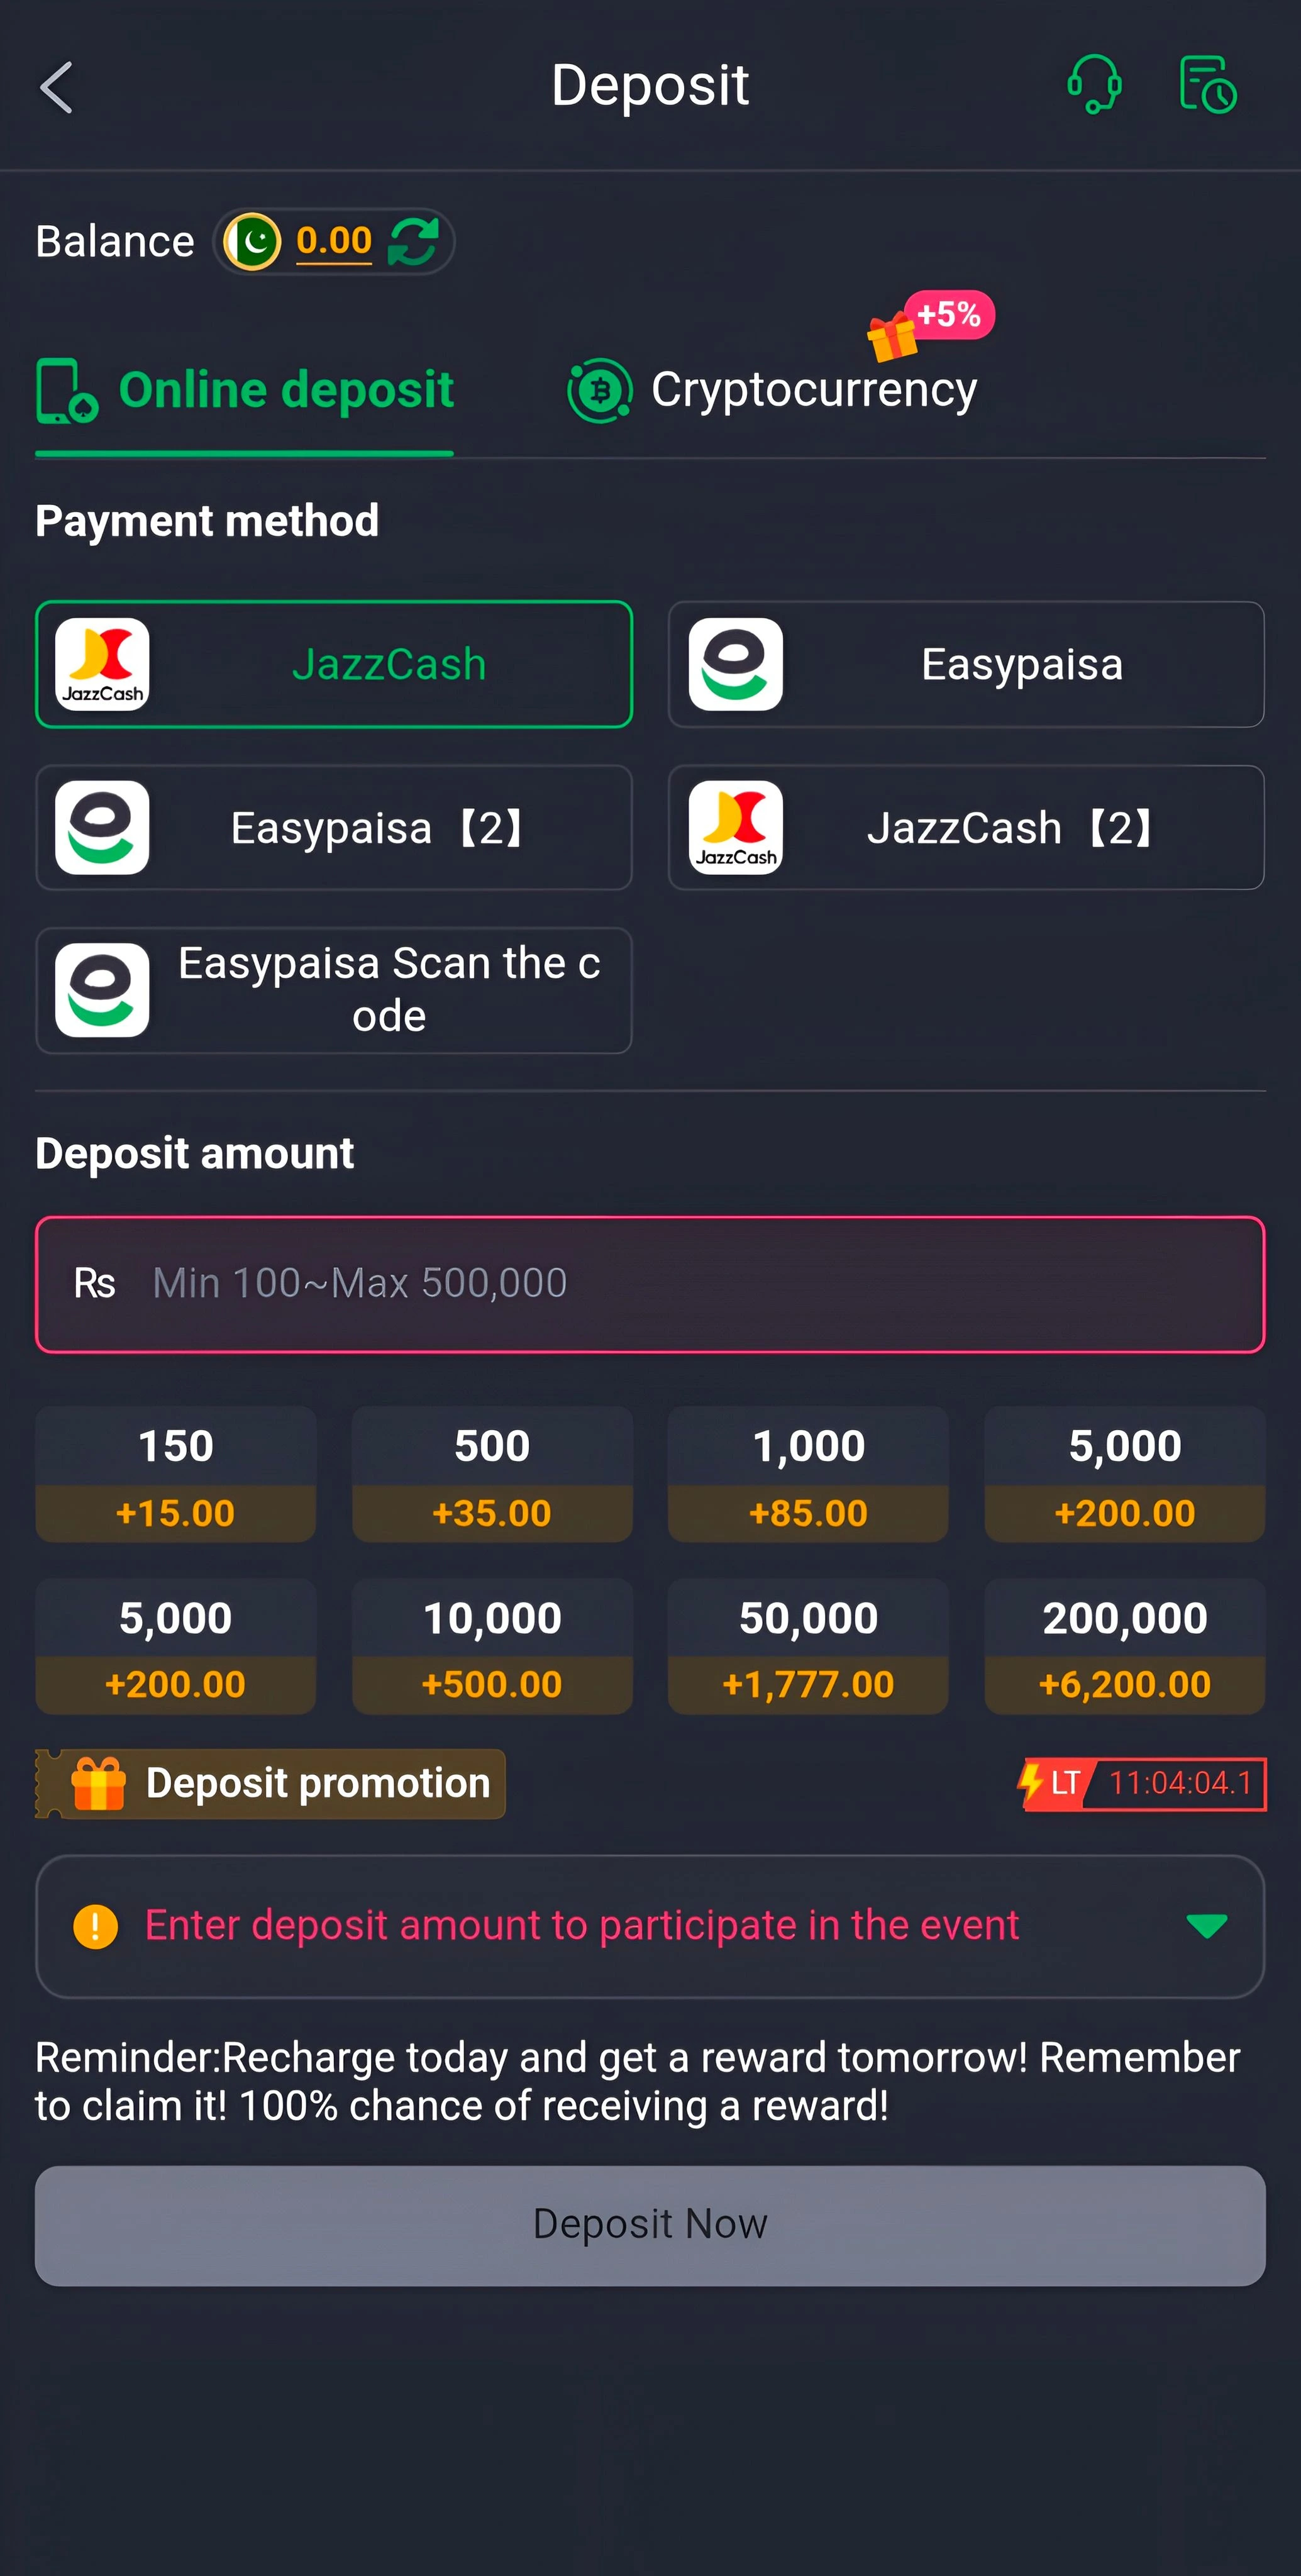Viewport: 1301px width, 2576px height.
Task: Open deposit history record icon
Action: pos(1208,85)
